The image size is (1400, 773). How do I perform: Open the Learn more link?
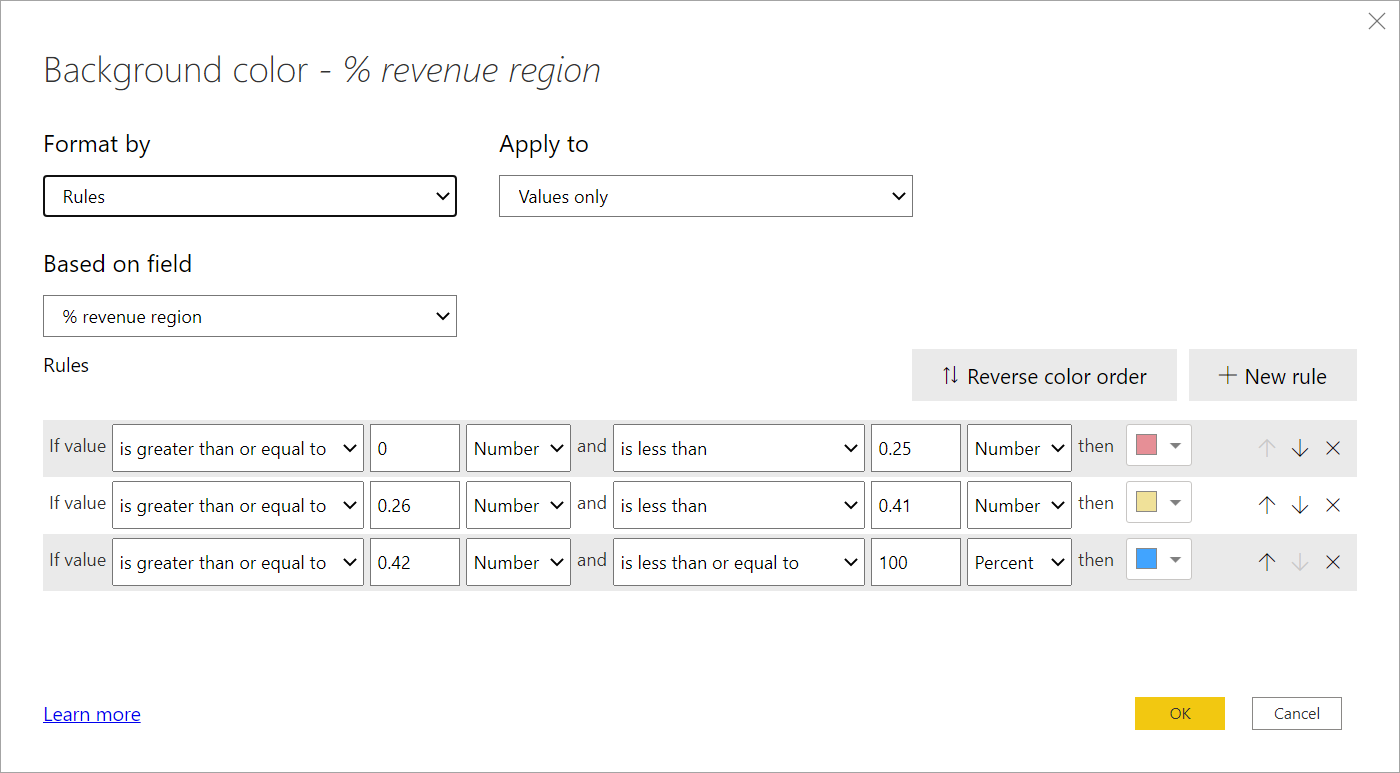click(x=92, y=714)
